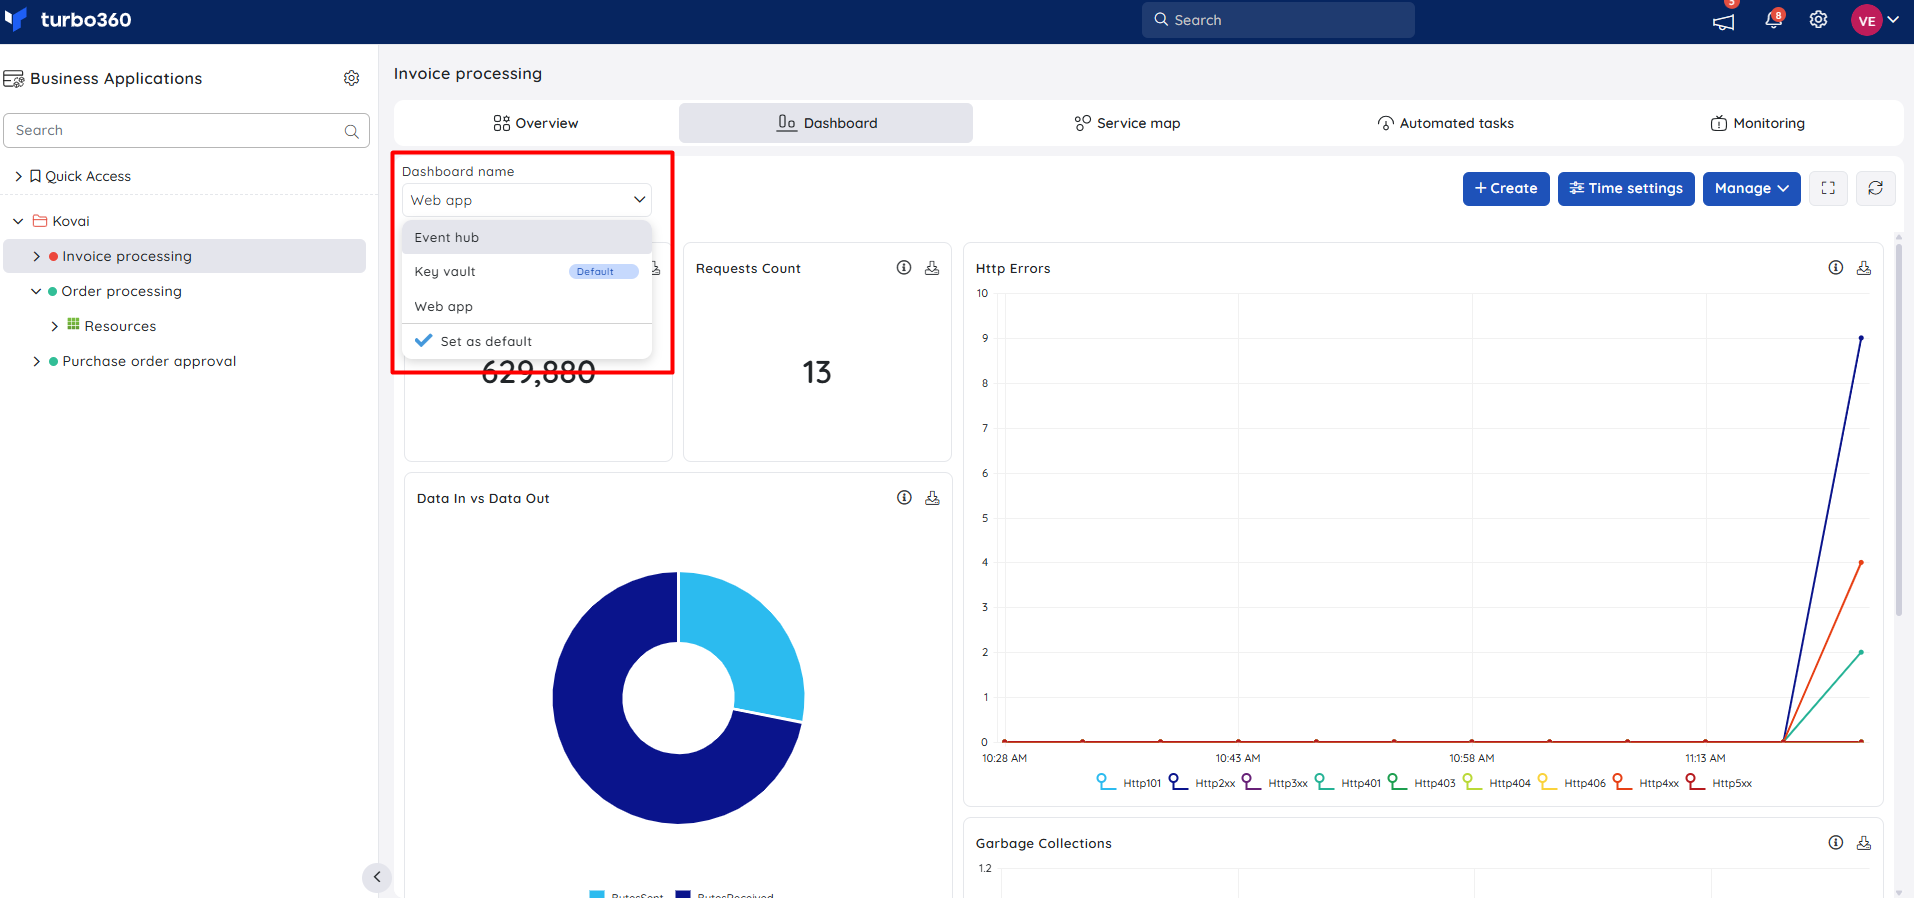Expand Quick Access section
Viewport: 1914px width, 898px height.
[x=18, y=176]
